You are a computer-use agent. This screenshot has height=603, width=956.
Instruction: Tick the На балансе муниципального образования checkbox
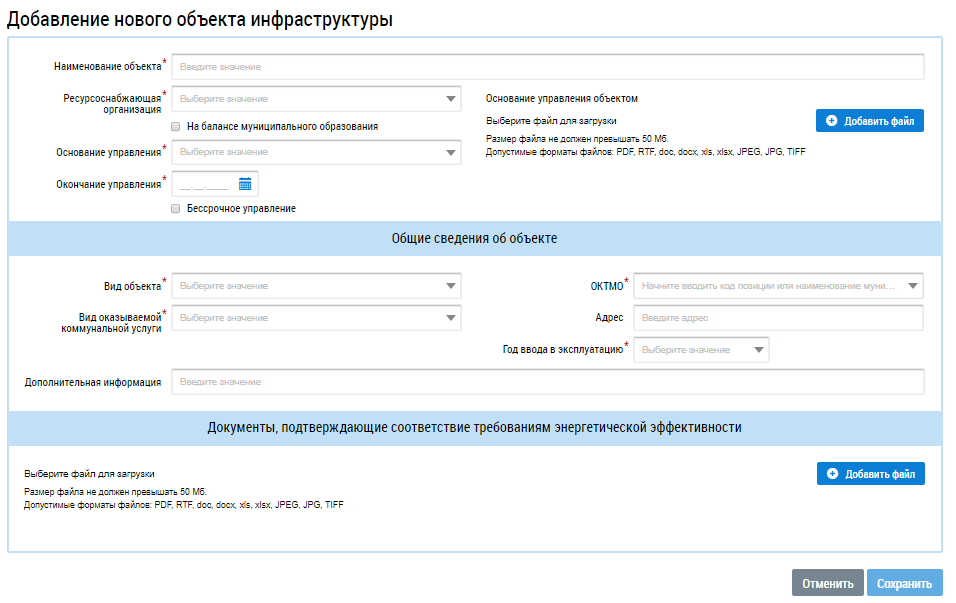point(176,127)
